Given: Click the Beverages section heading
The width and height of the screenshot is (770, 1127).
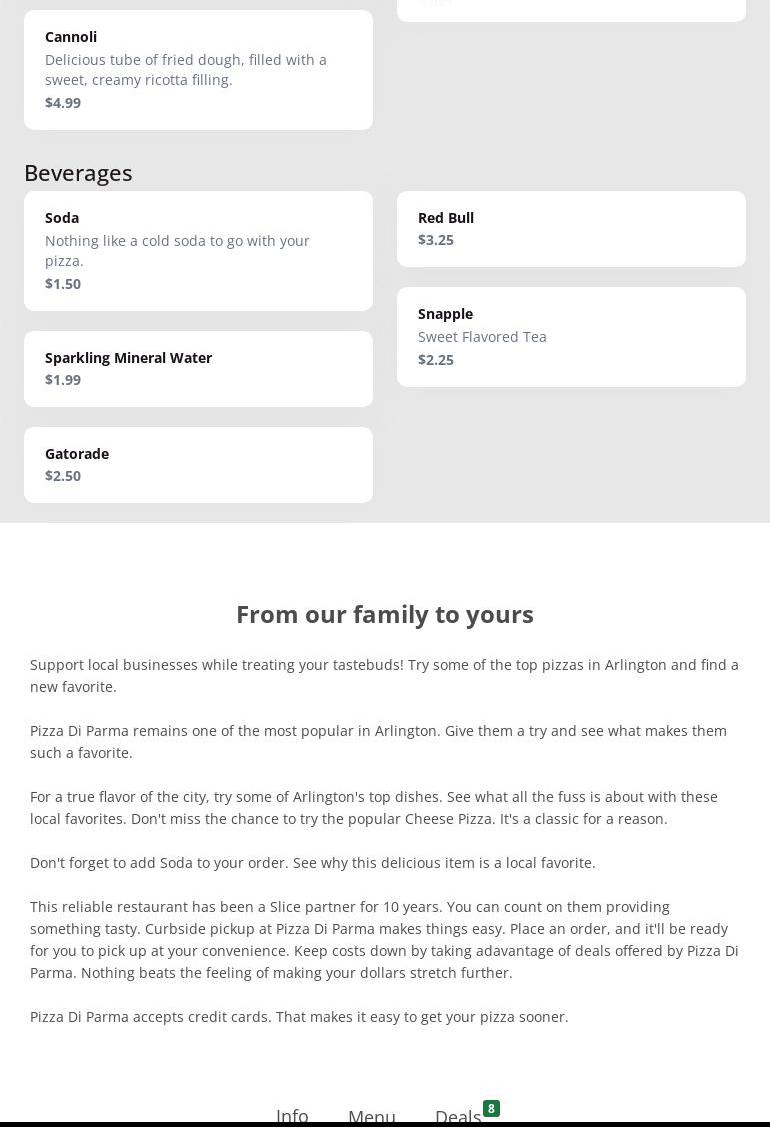Looking at the screenshot, I should [x=78, y=172].
